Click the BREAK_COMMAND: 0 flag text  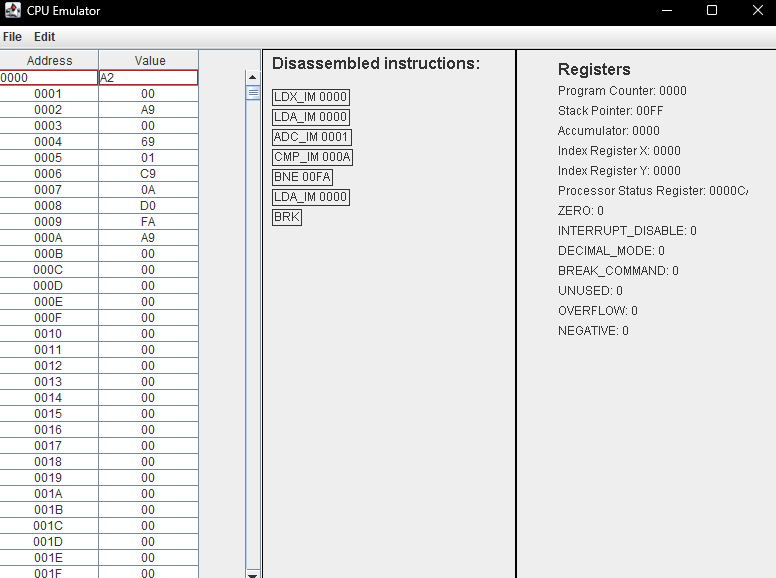pos(618,271)
